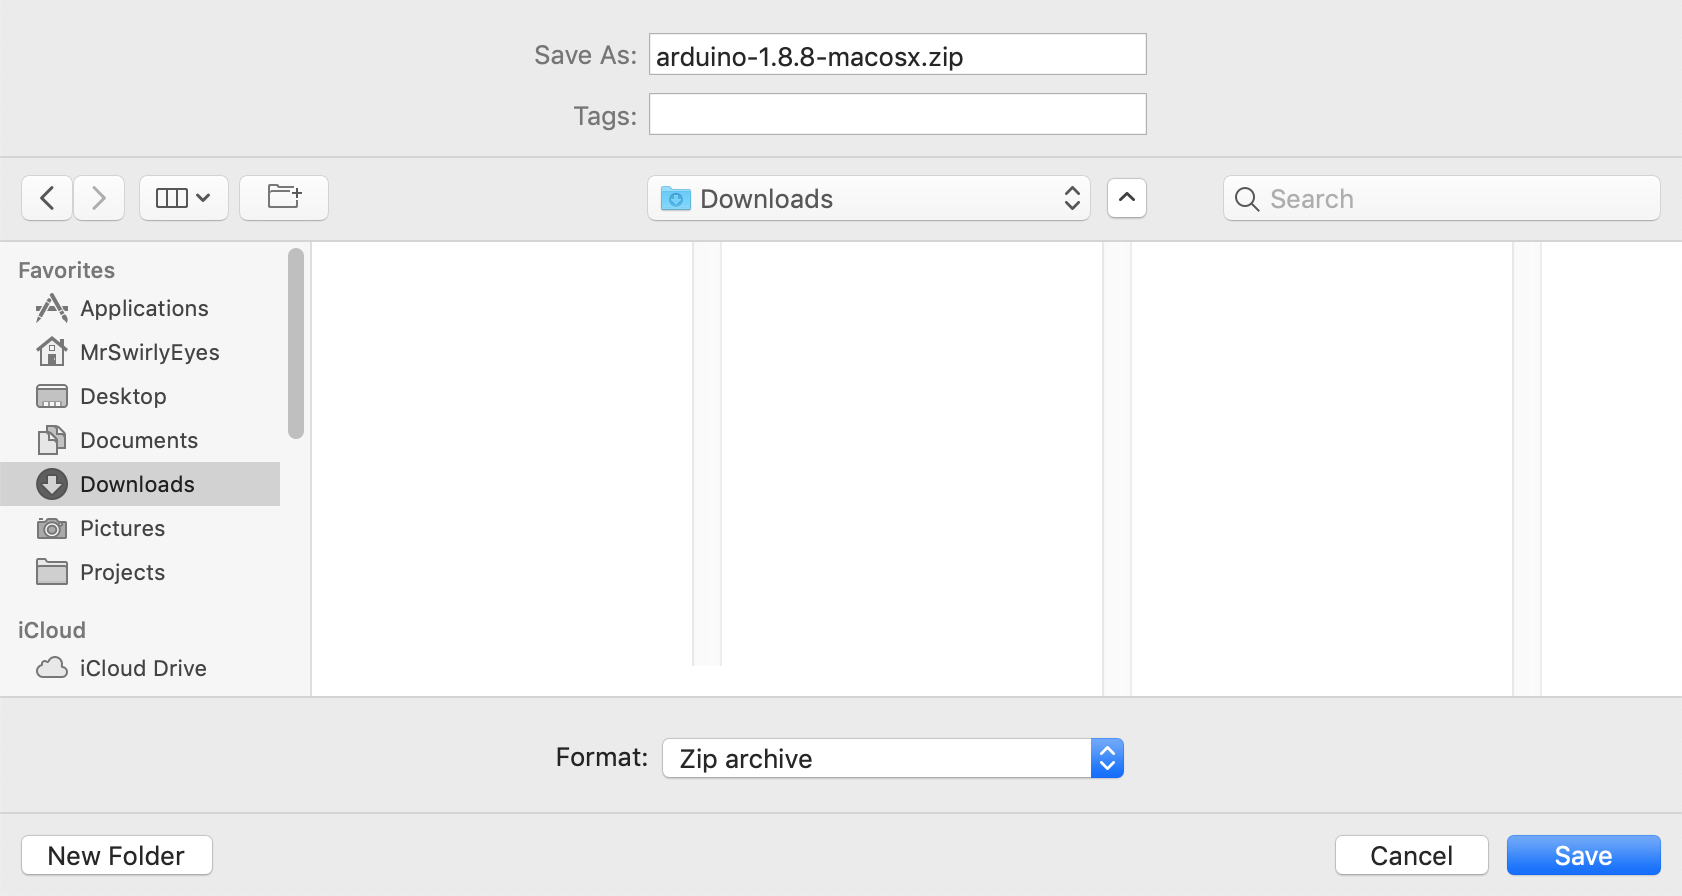Open the Downloads location popup menu
This screenshot has height=896, width=1682.
(x=868, y=198)
